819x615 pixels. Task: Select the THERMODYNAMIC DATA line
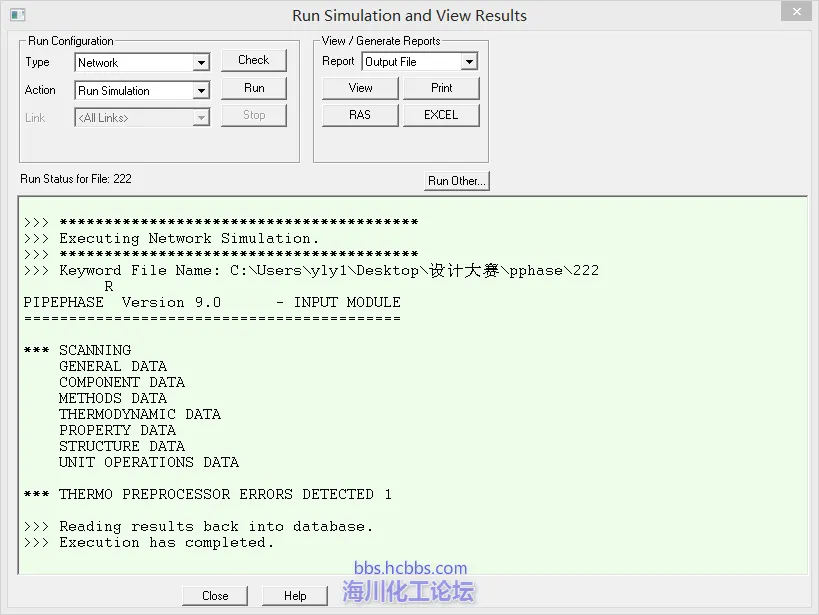[x=140, y=414]
